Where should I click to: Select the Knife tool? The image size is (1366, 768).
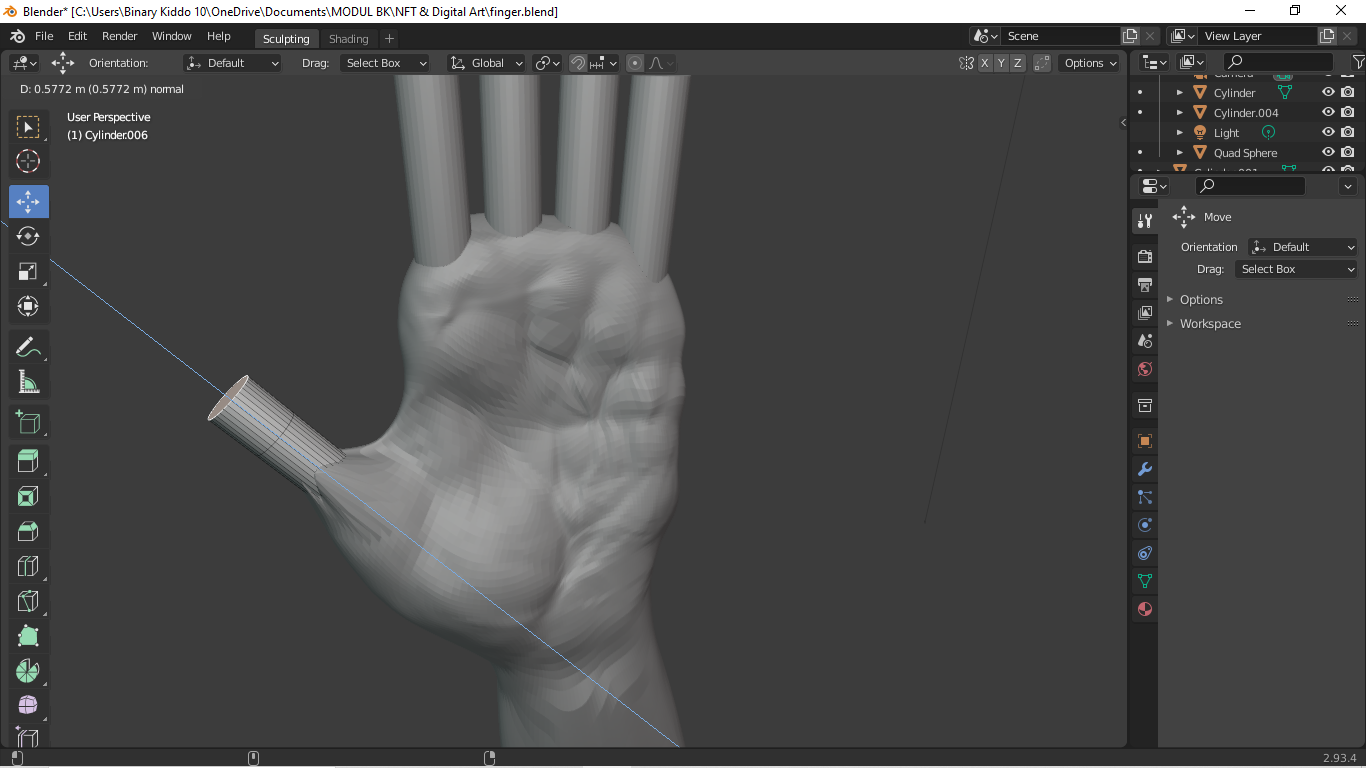pos(28,601)
